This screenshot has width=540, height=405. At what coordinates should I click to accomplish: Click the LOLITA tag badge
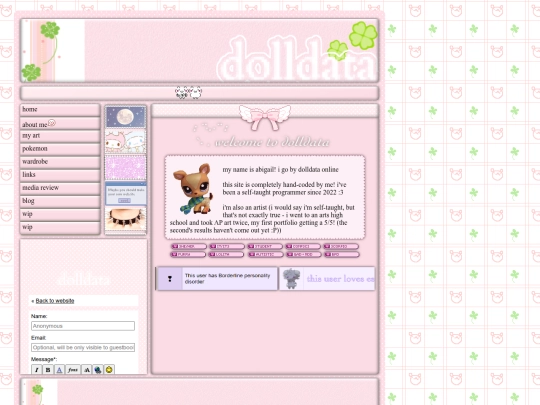coord(227,255)
